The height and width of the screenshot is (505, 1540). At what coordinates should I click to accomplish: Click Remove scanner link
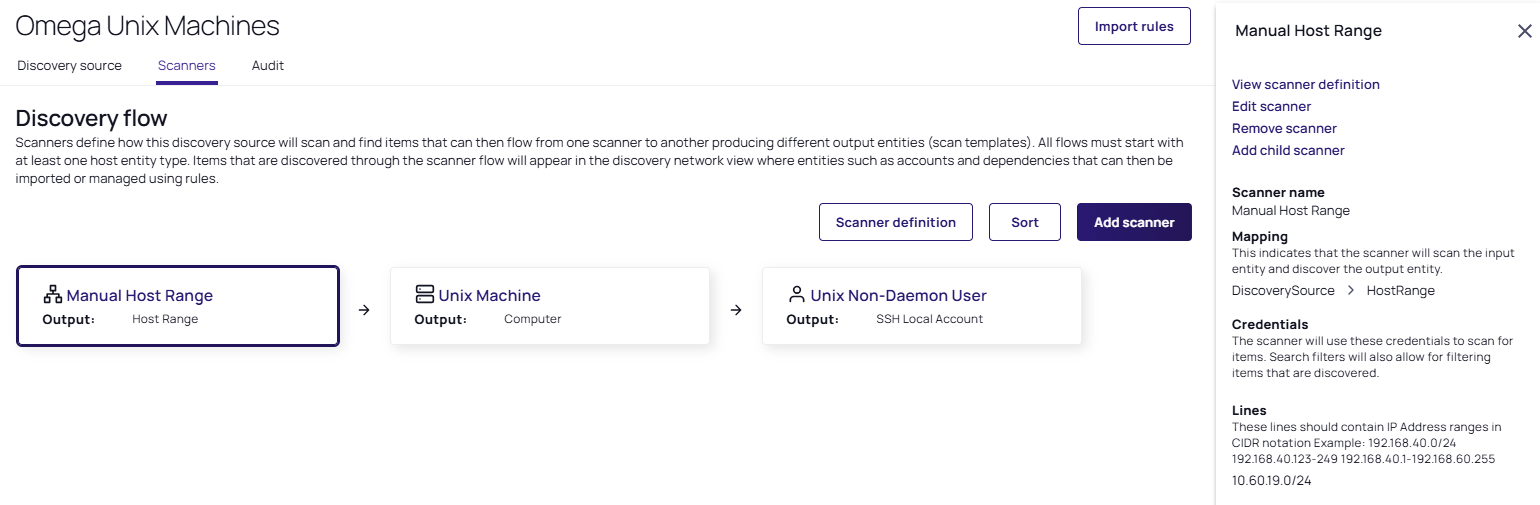pos(1284,128)
